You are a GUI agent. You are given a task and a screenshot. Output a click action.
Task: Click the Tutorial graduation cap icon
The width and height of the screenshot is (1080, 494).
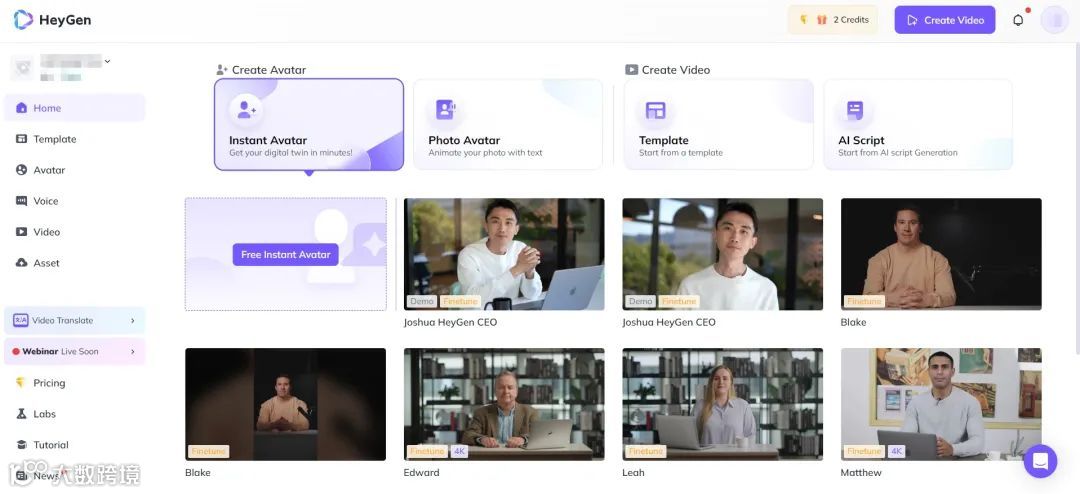click(21, 445)
